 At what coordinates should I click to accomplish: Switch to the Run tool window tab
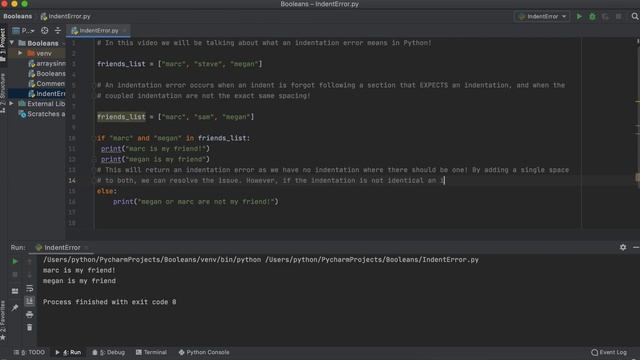click(x=68, y=352)
